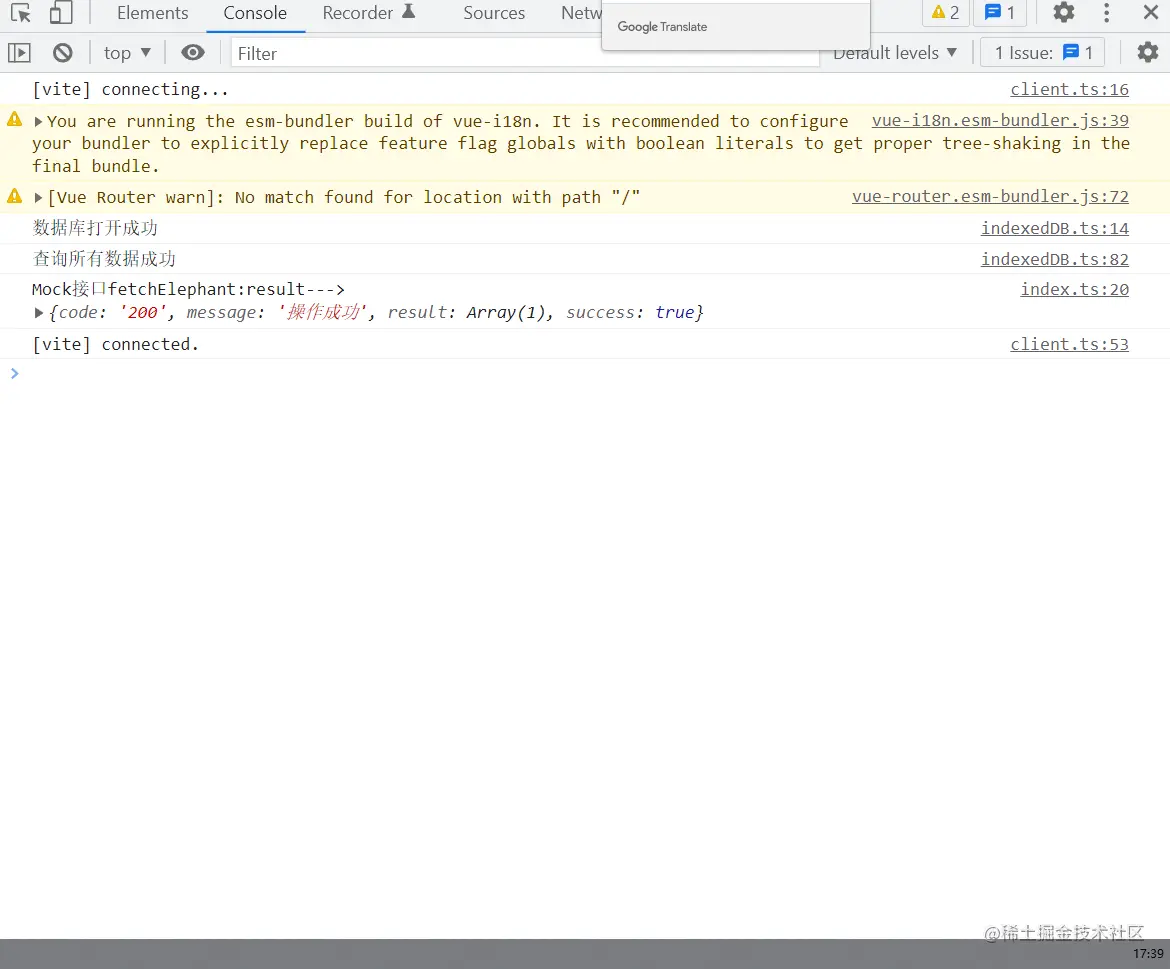The width and height of the screenshot is (1170, 969).
Task: Click the '[vite] connecting...' log text
Action: click(131, 90)
